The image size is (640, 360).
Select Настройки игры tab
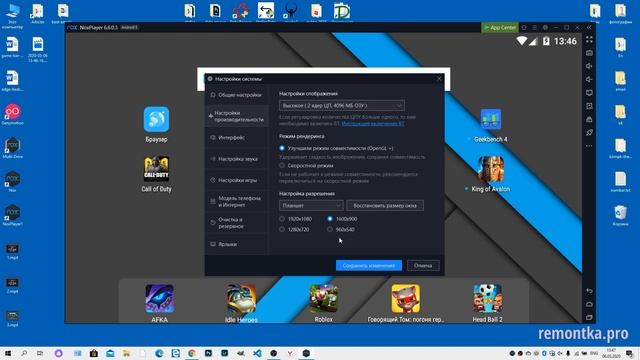point(237,180)
